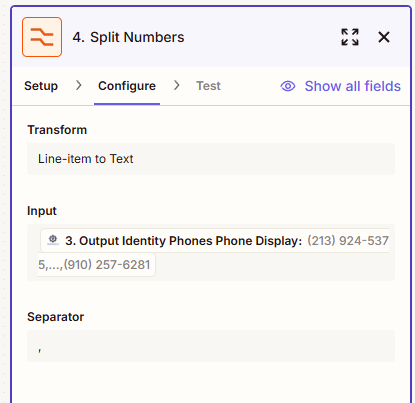415x403 pixels.
Task: Click the Show all fields text link
Action: [x=353, y=86]
